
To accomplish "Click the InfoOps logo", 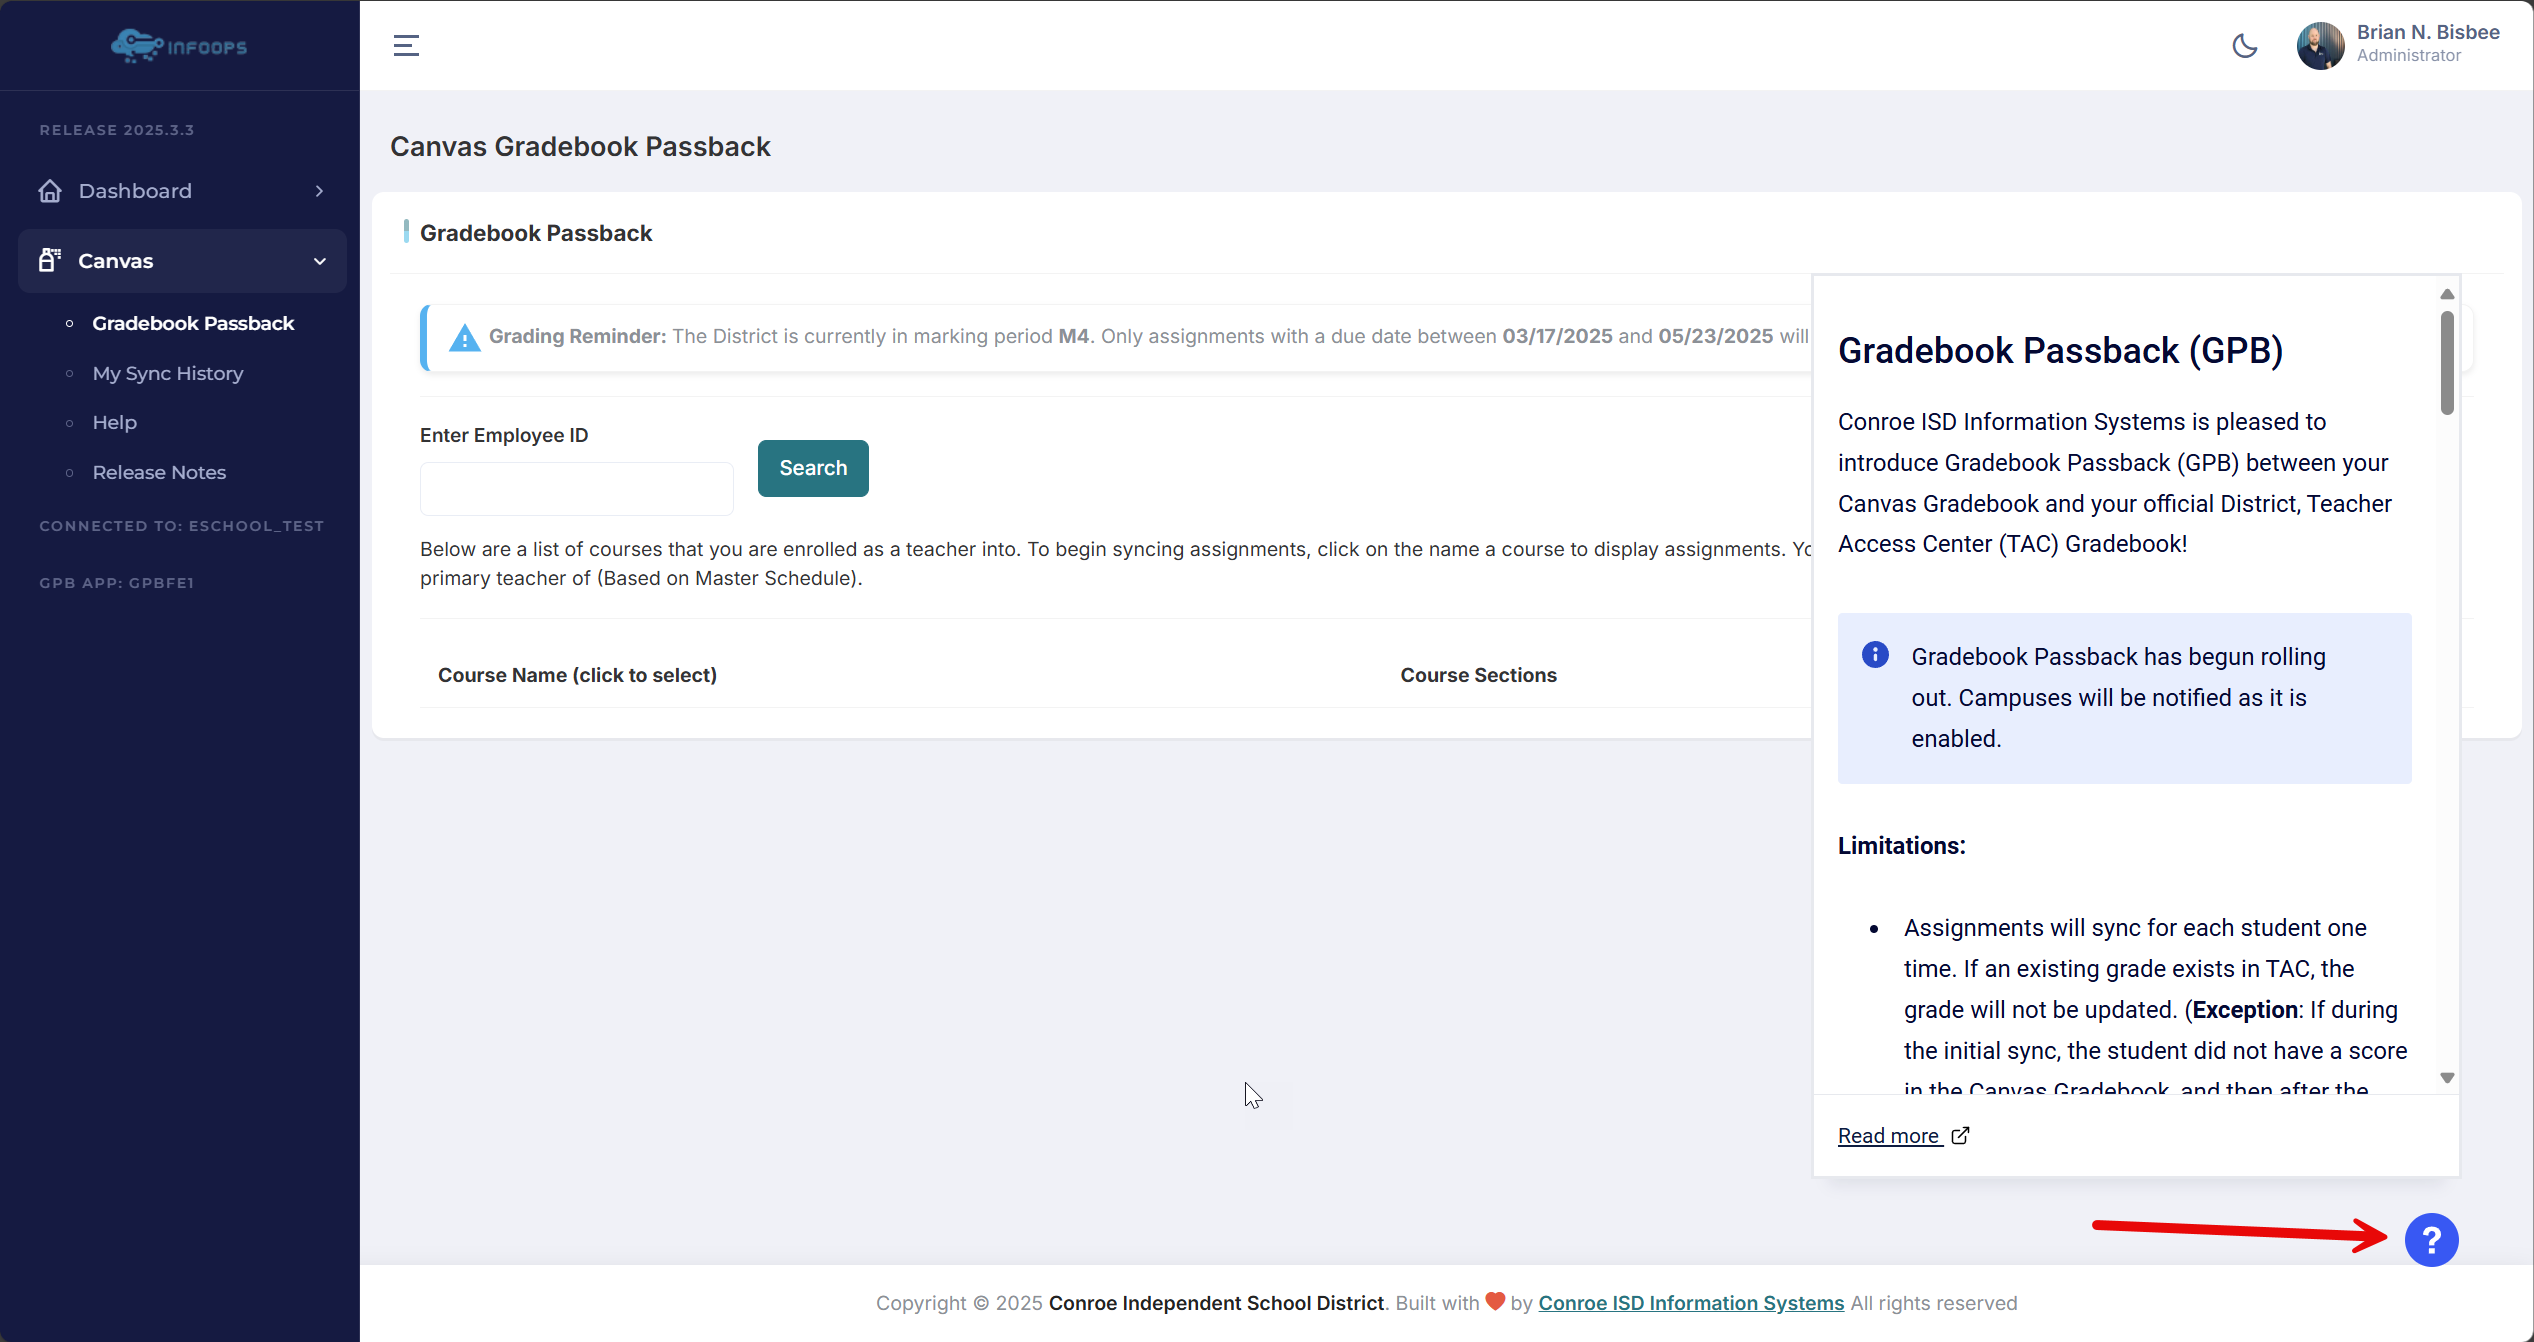I will click(179, 46).
